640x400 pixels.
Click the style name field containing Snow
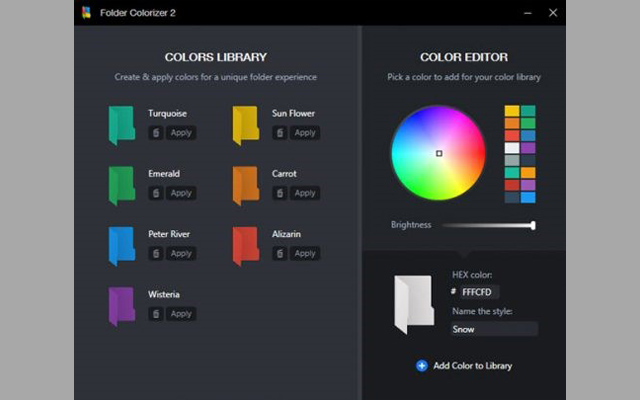494,329
